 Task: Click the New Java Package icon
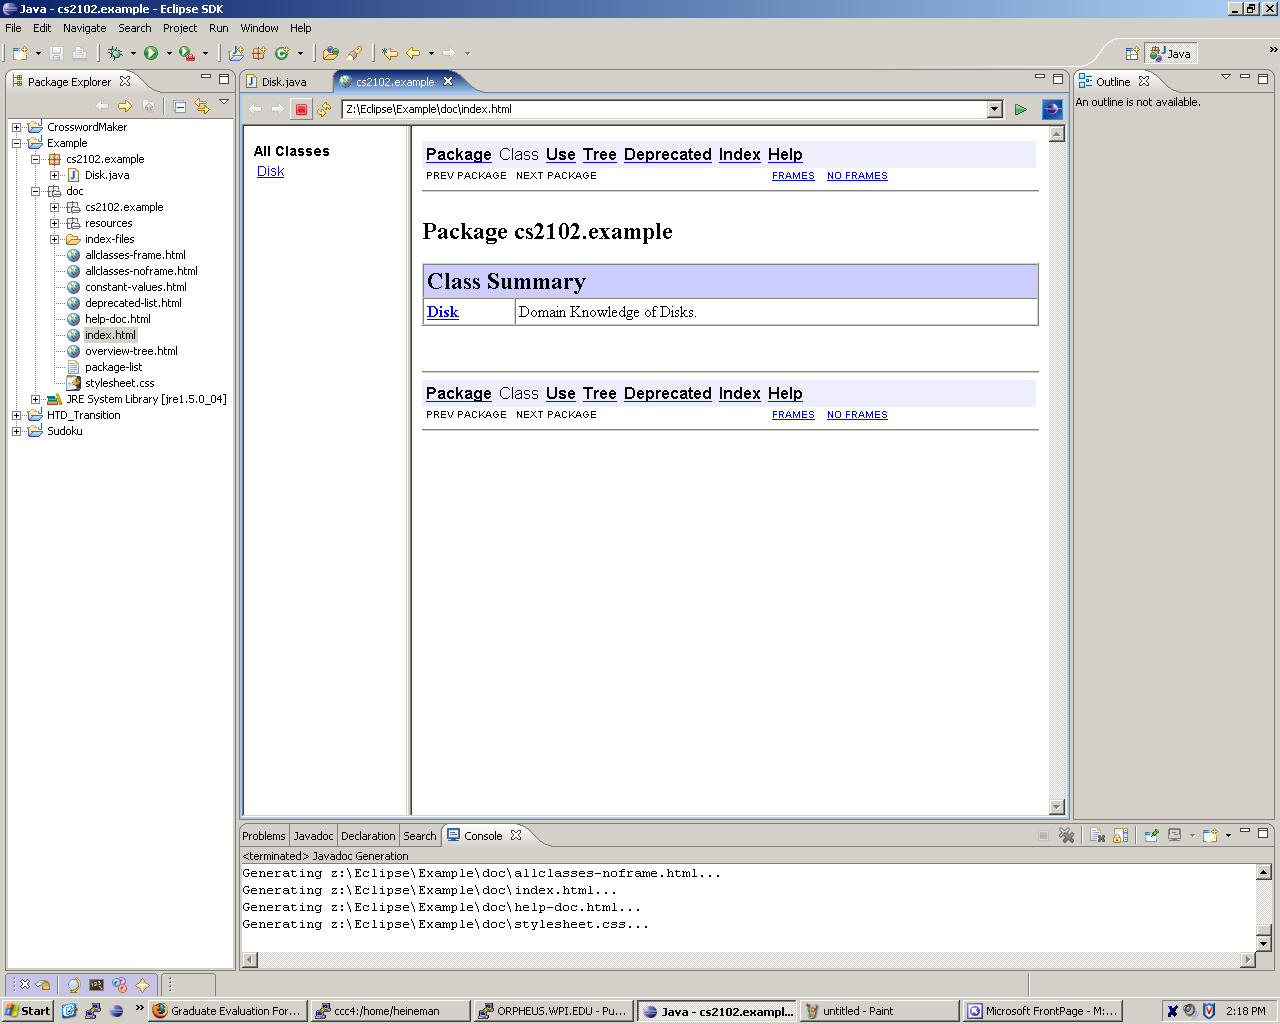pyautogui.click(x=259, y=53)
